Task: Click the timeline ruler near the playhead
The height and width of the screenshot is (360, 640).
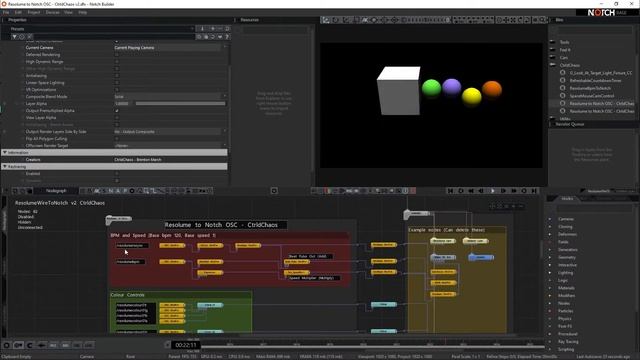Action: point(445,343)
